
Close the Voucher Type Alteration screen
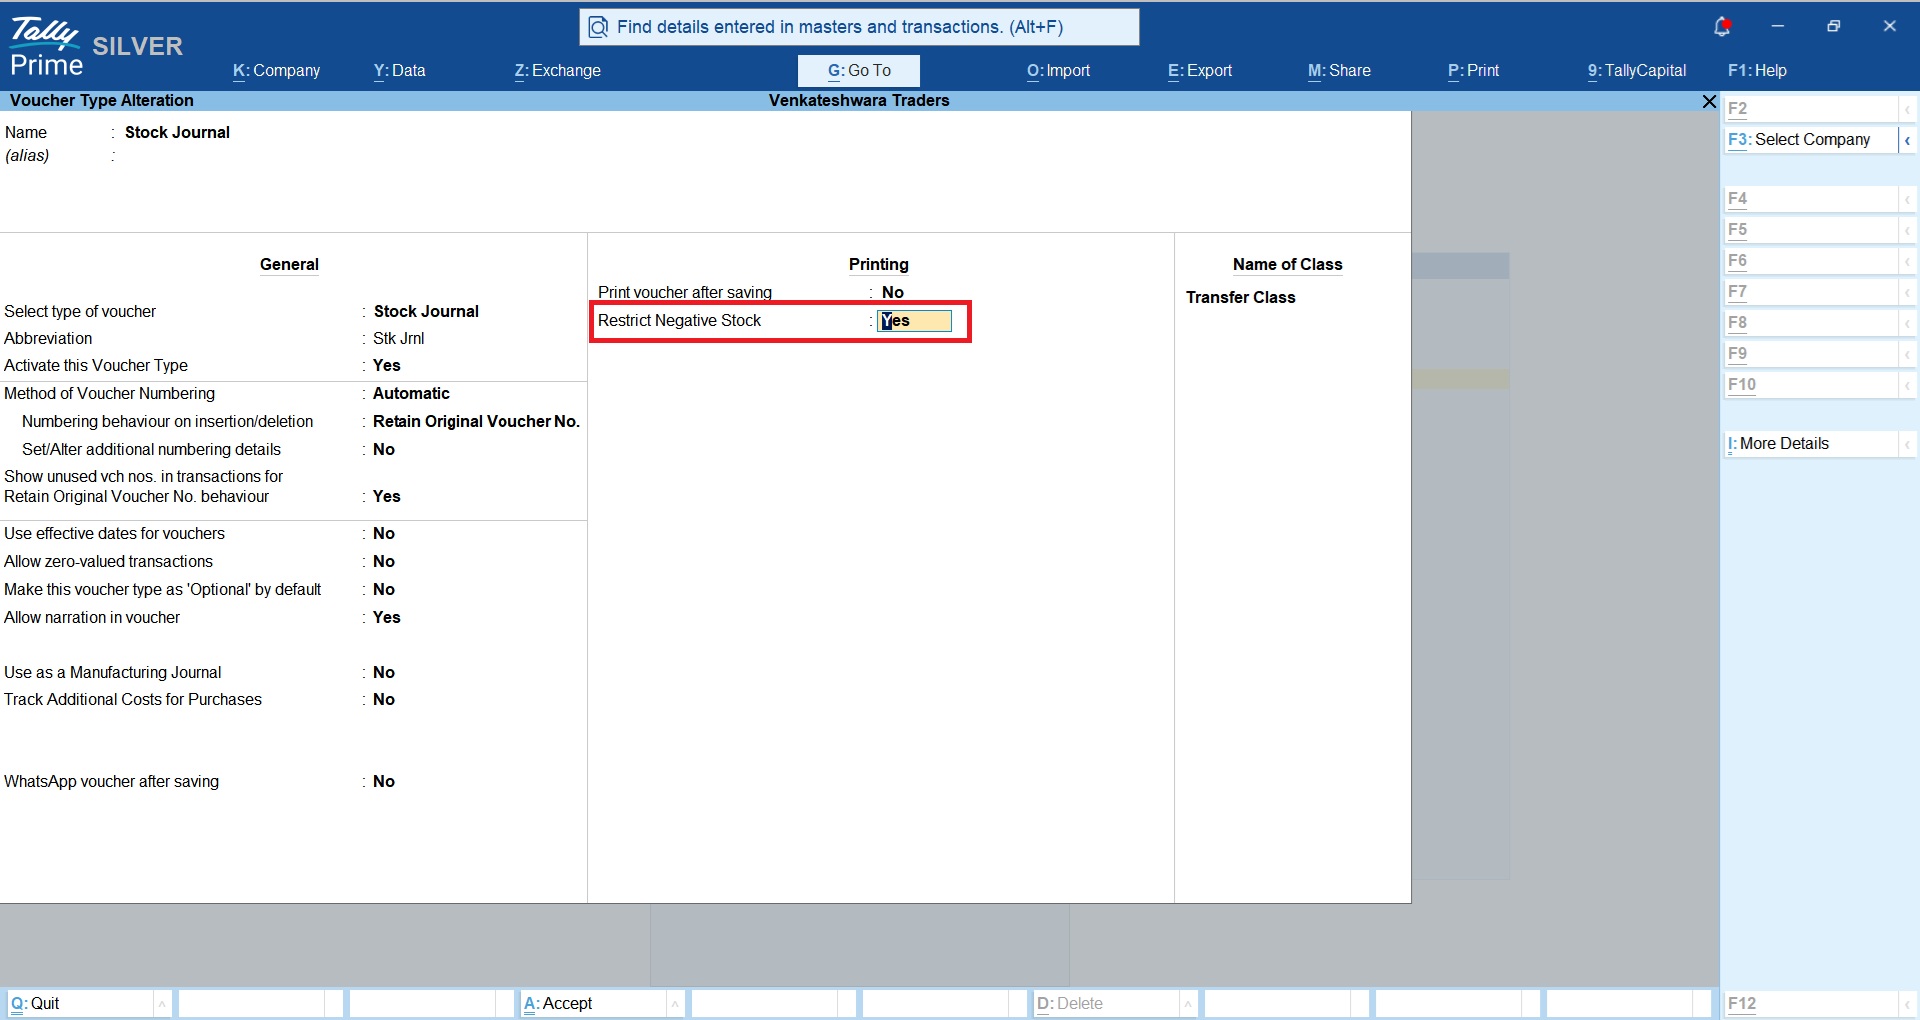[1709, 101]
